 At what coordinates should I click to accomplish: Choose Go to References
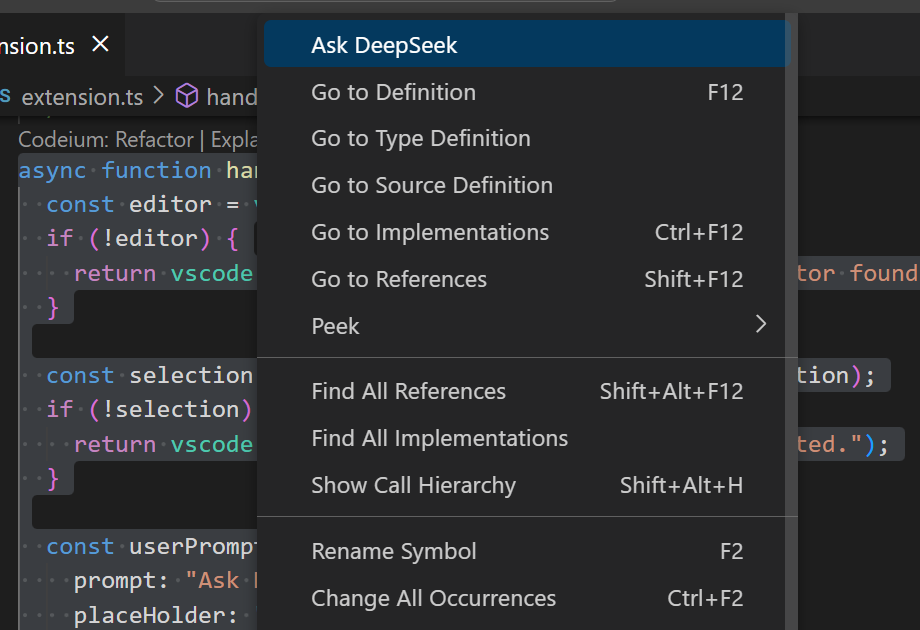pos(399,279)
